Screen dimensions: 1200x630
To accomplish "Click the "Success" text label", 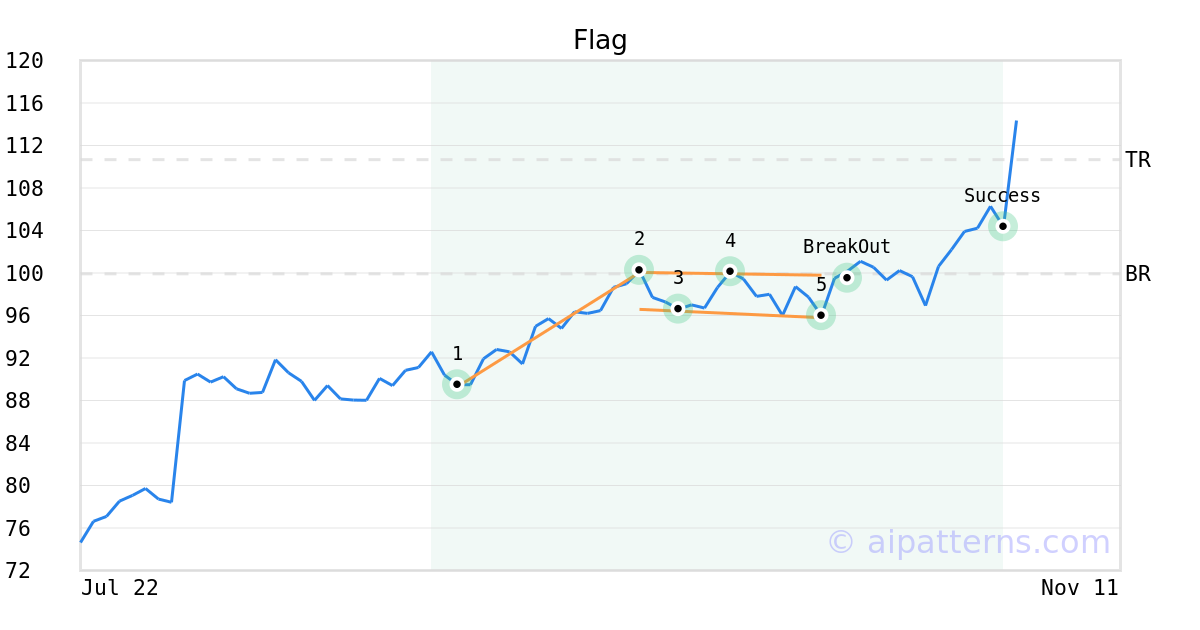I will 1002,196.
